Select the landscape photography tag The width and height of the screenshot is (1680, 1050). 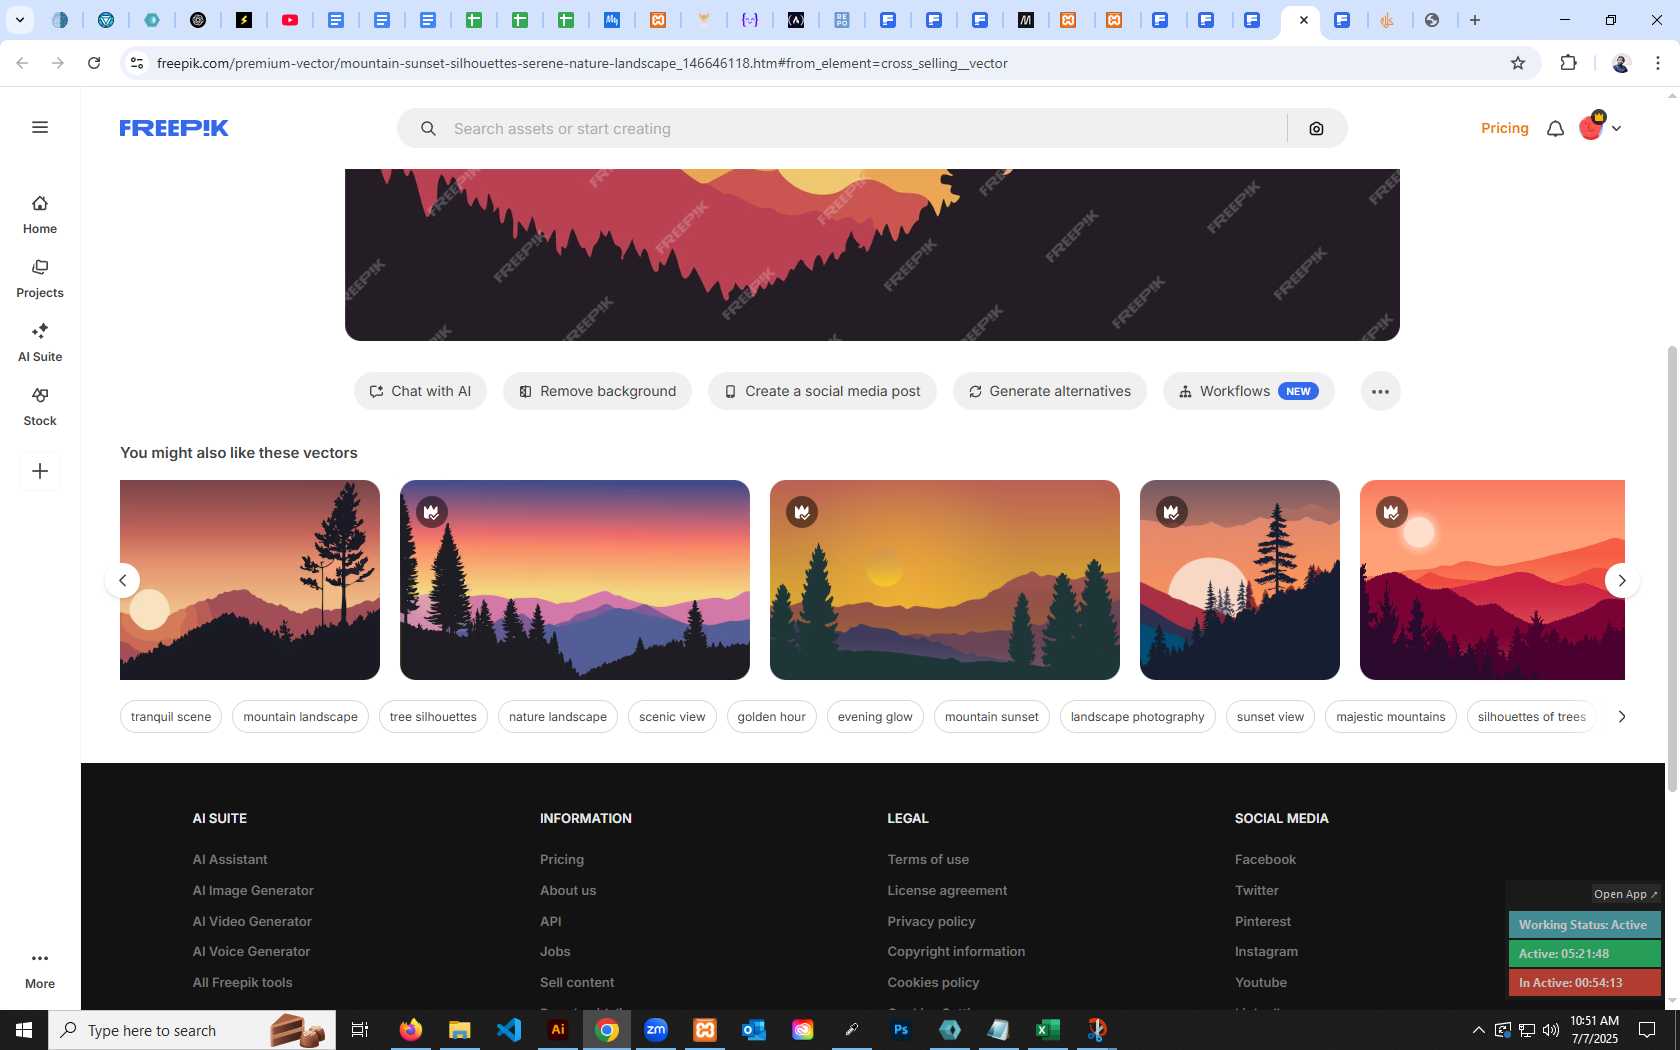tap(1138, 716)
